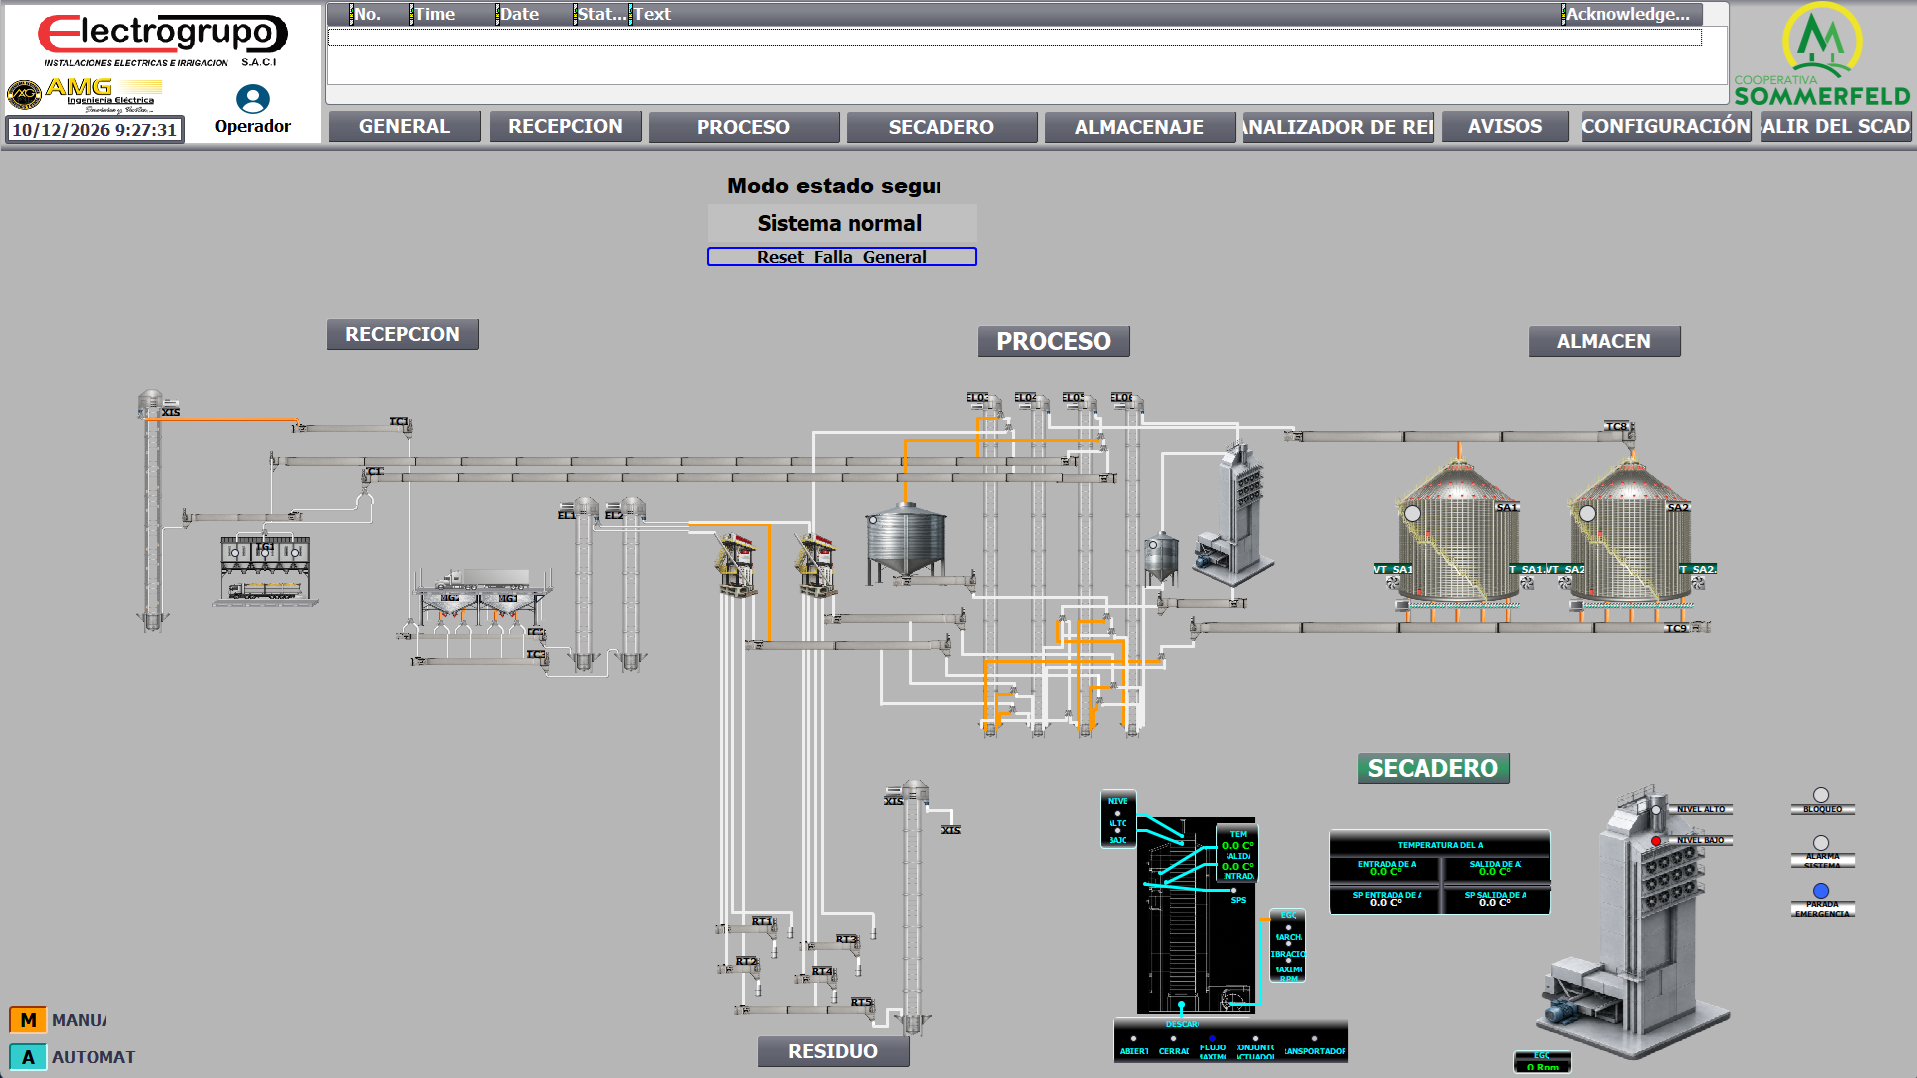Screen dimensions: 1917x1078
Task: Click the tall reception elevator leg
Action: [152, 510]
